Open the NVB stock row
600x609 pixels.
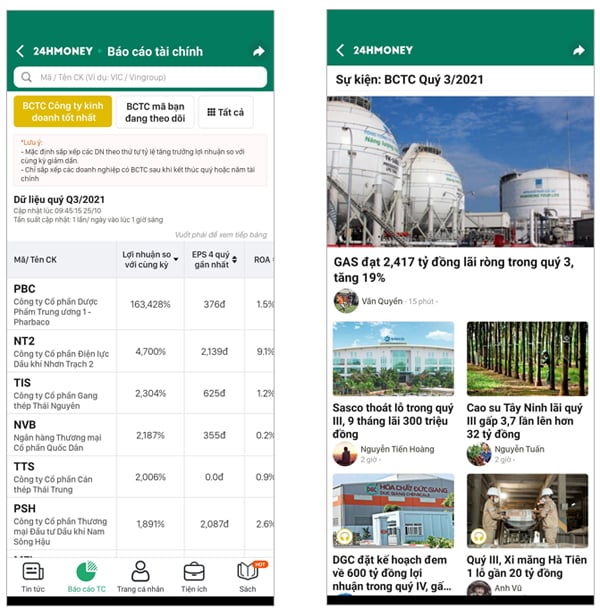[x=140, y=435]
